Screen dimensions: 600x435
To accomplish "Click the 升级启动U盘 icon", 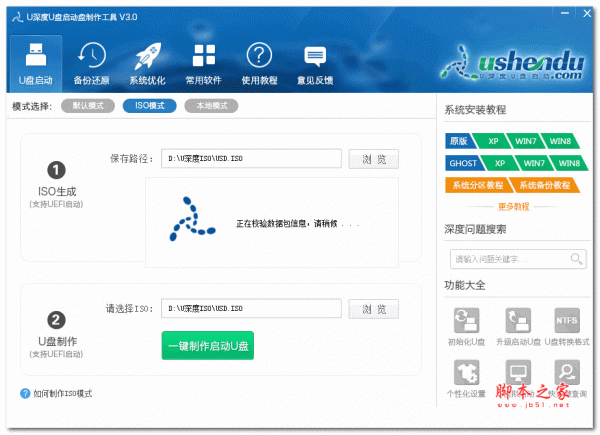I will (x=518, y=320).
